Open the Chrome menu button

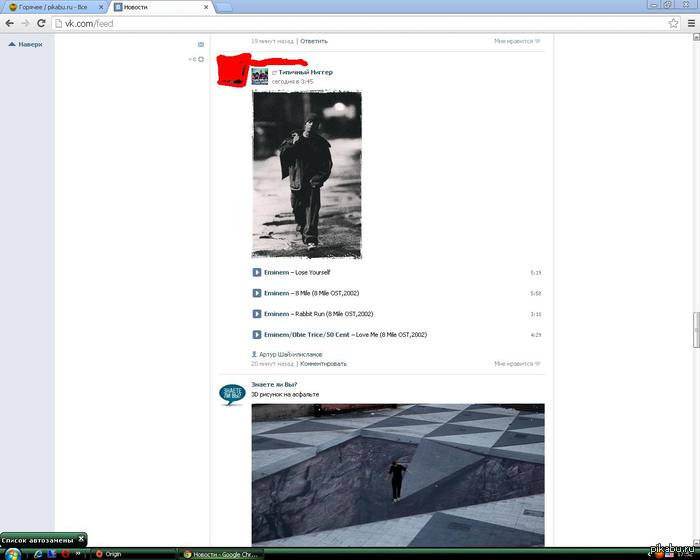pos(689,23)
